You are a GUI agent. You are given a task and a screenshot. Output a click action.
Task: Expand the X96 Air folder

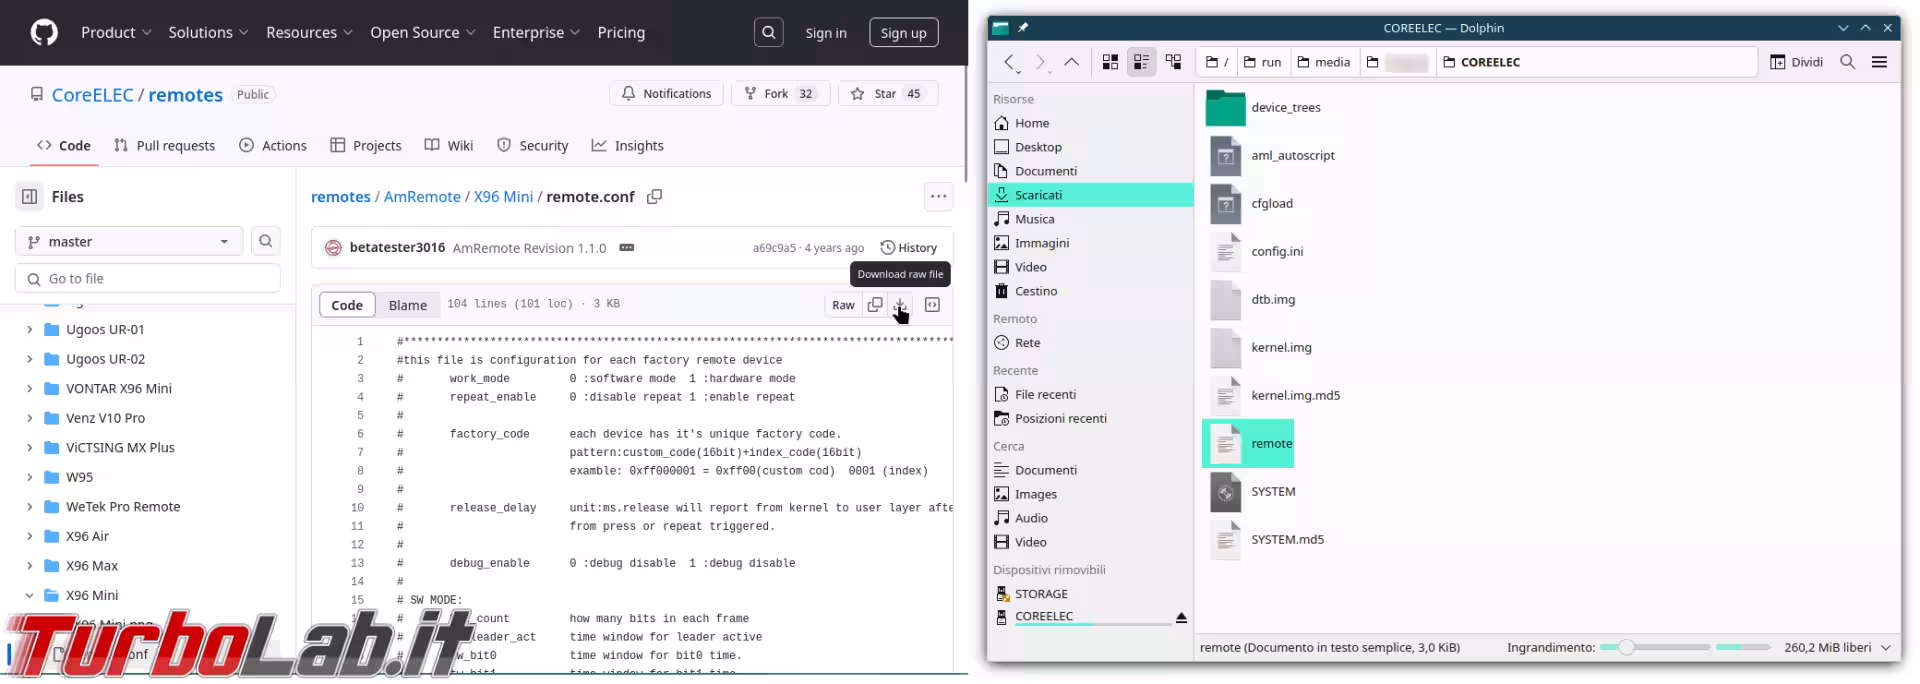coord(29,537)
